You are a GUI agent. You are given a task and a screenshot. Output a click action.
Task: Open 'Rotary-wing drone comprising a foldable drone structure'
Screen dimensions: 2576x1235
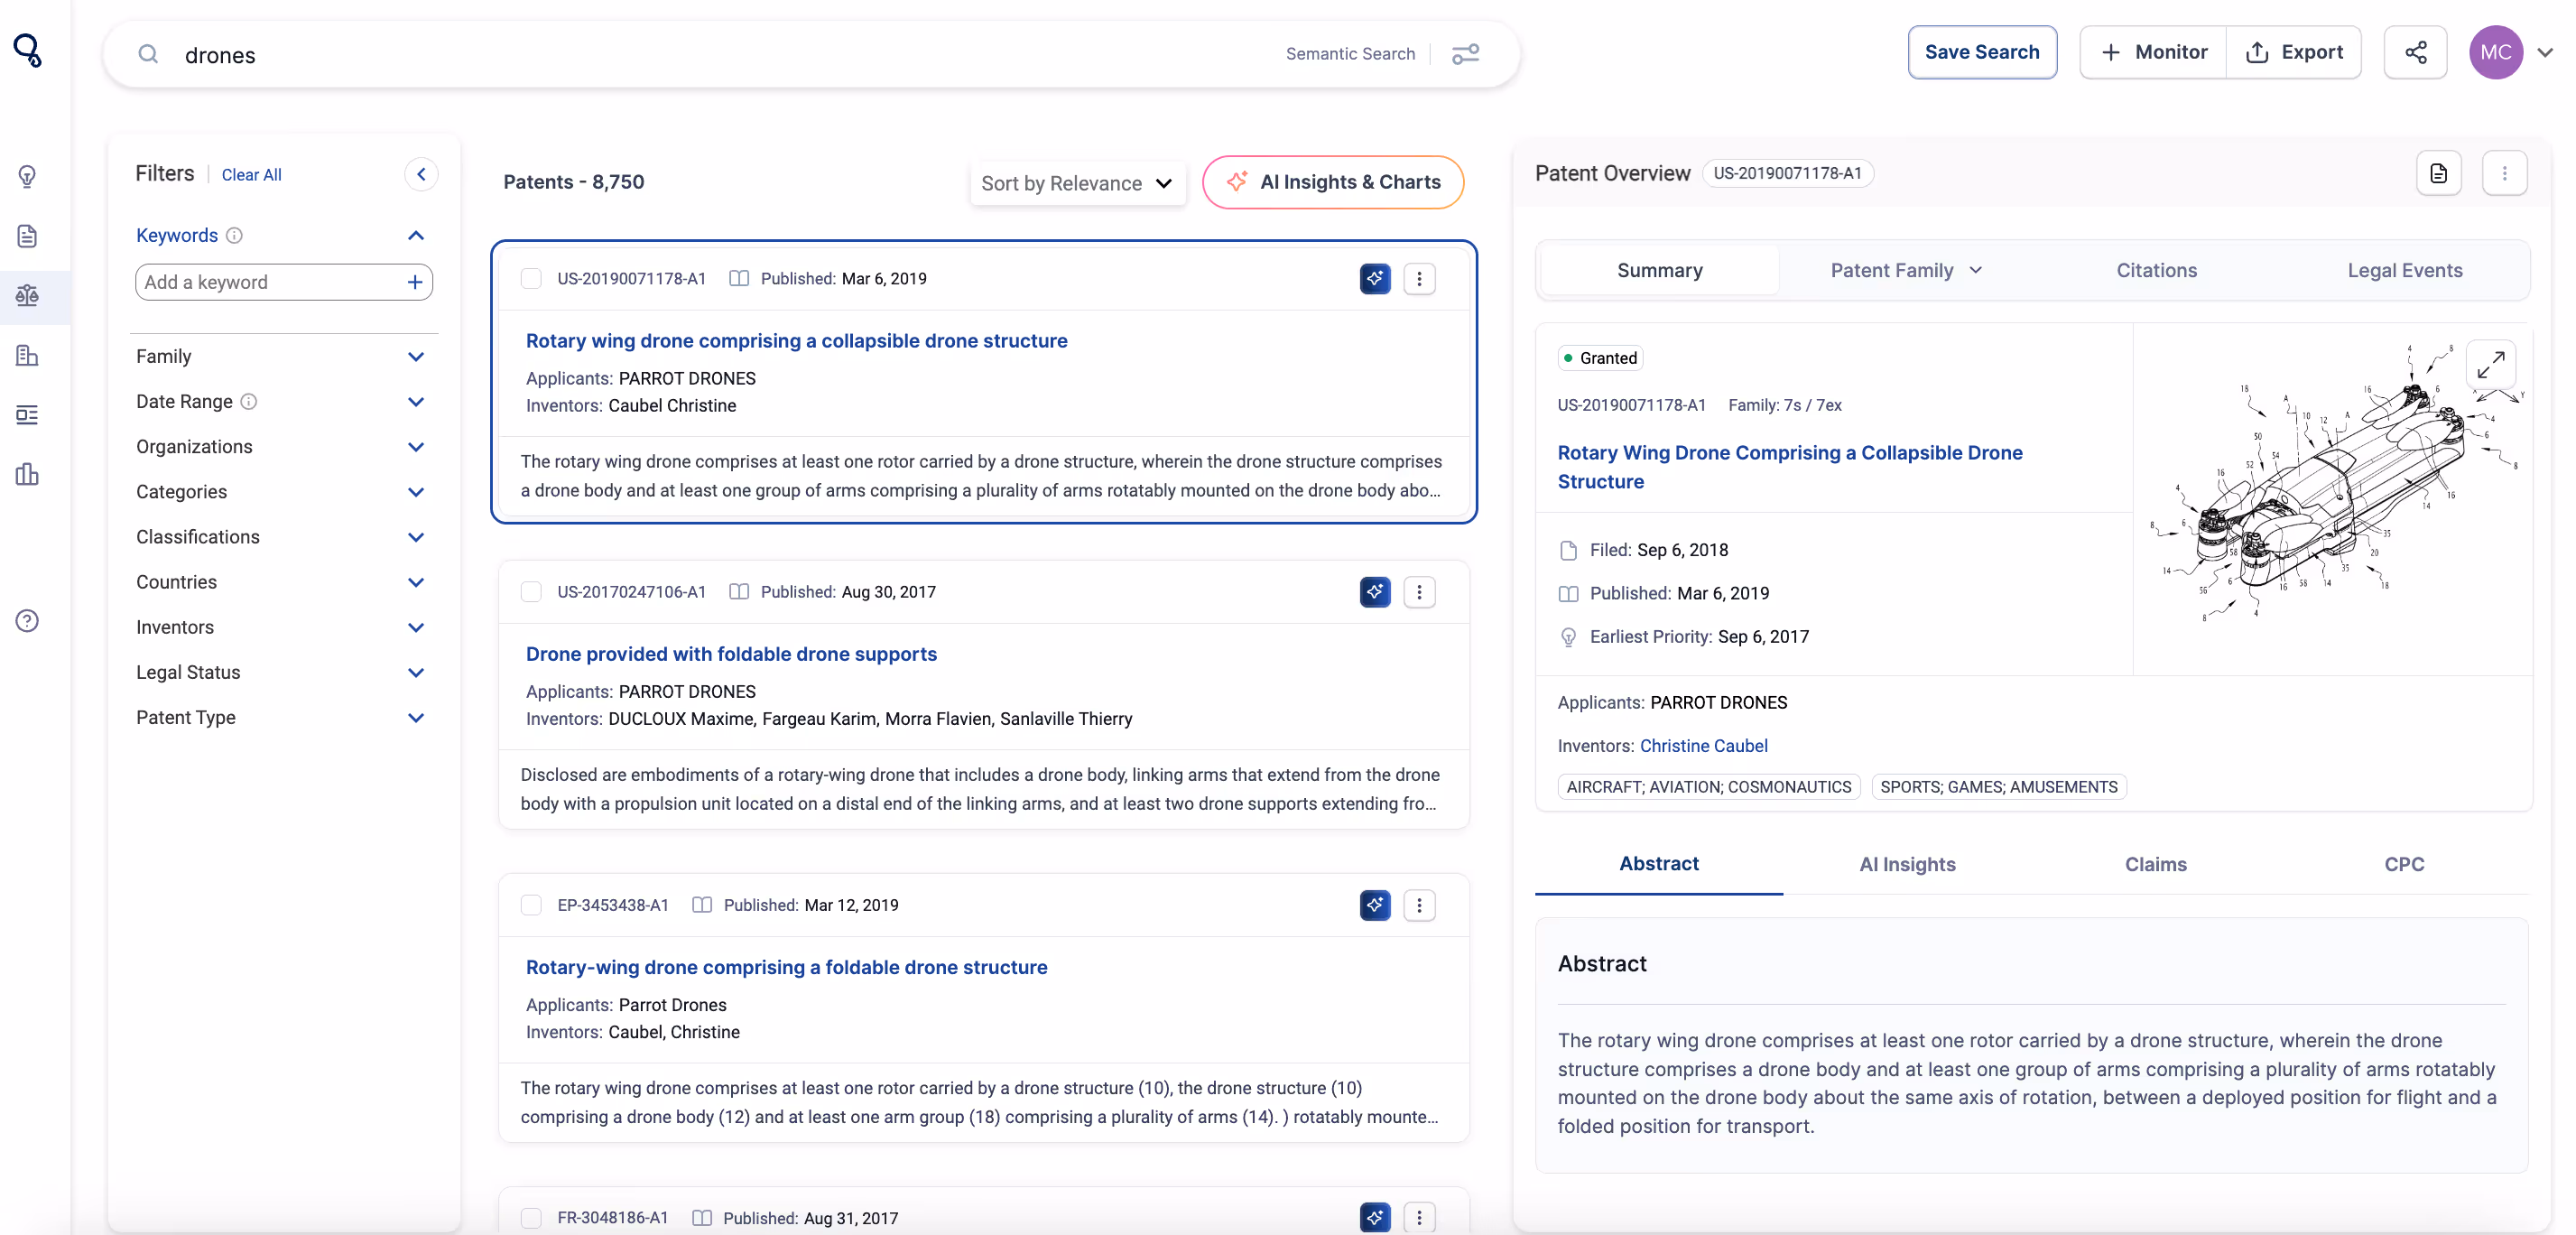pos(786,967)
